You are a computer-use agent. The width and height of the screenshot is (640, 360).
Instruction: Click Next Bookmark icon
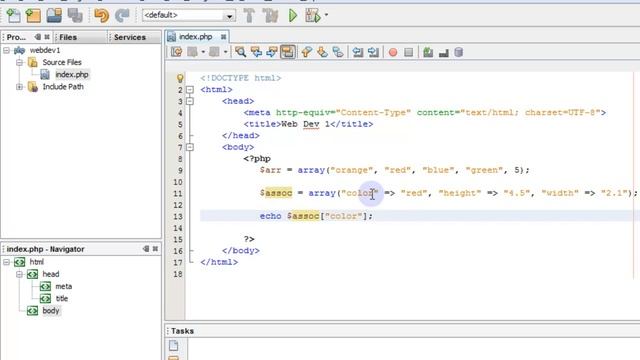click(322, 52)
